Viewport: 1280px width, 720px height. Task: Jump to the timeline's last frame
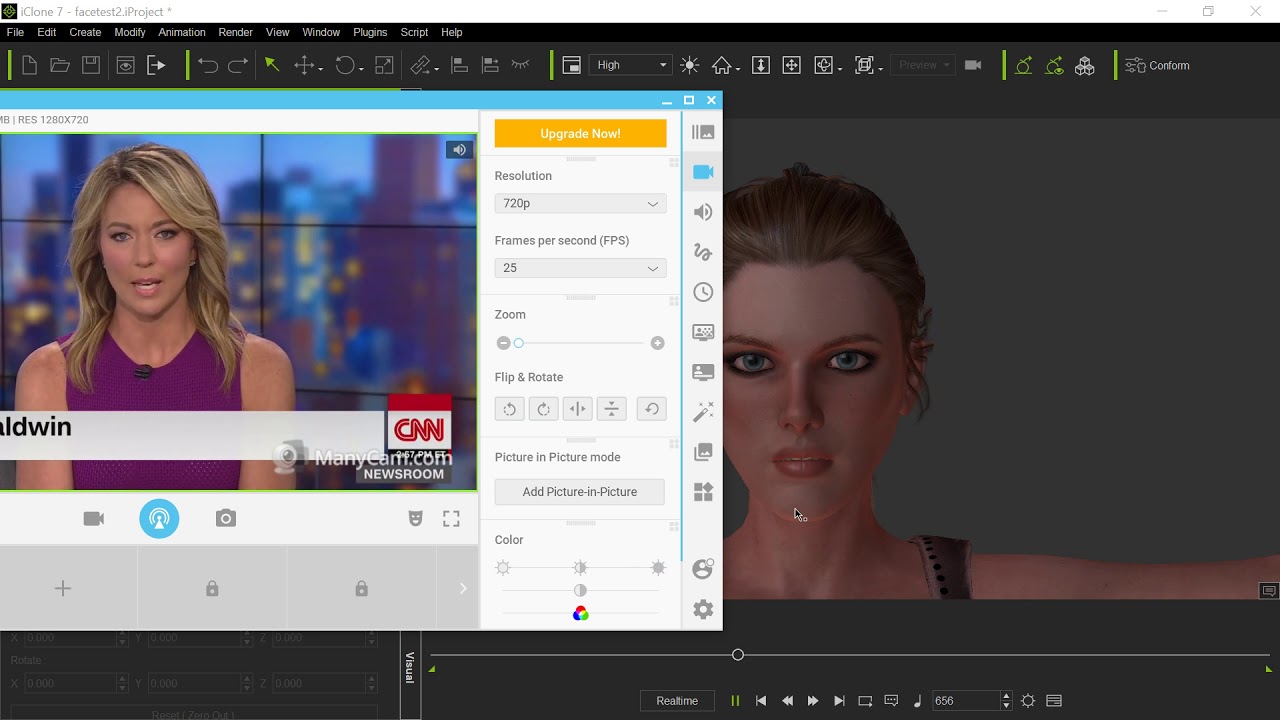[x=839, y=701]
